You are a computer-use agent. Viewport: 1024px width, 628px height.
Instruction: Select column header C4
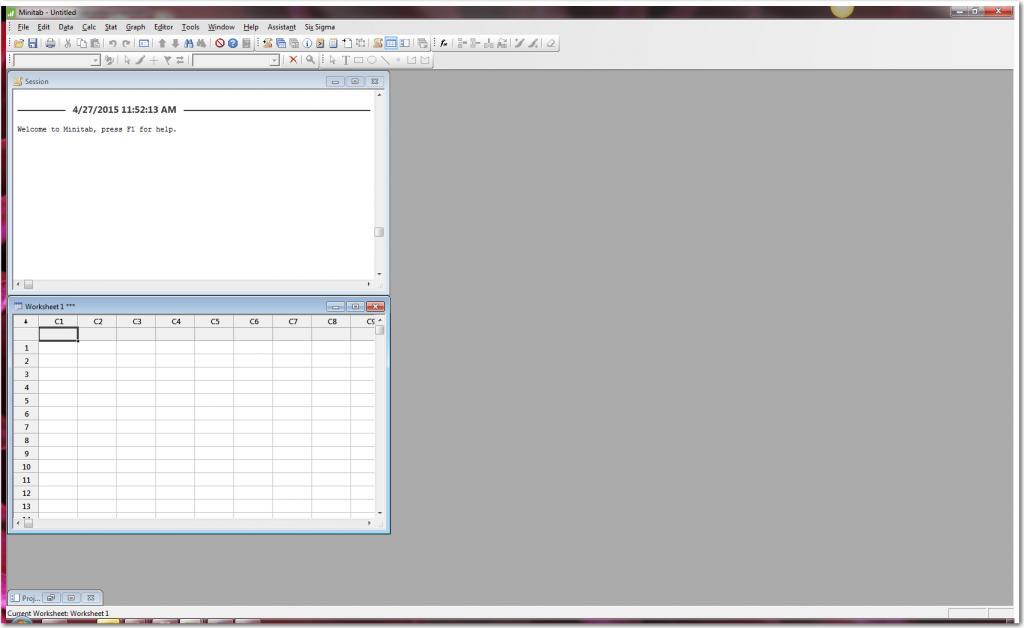click(176, 321)
